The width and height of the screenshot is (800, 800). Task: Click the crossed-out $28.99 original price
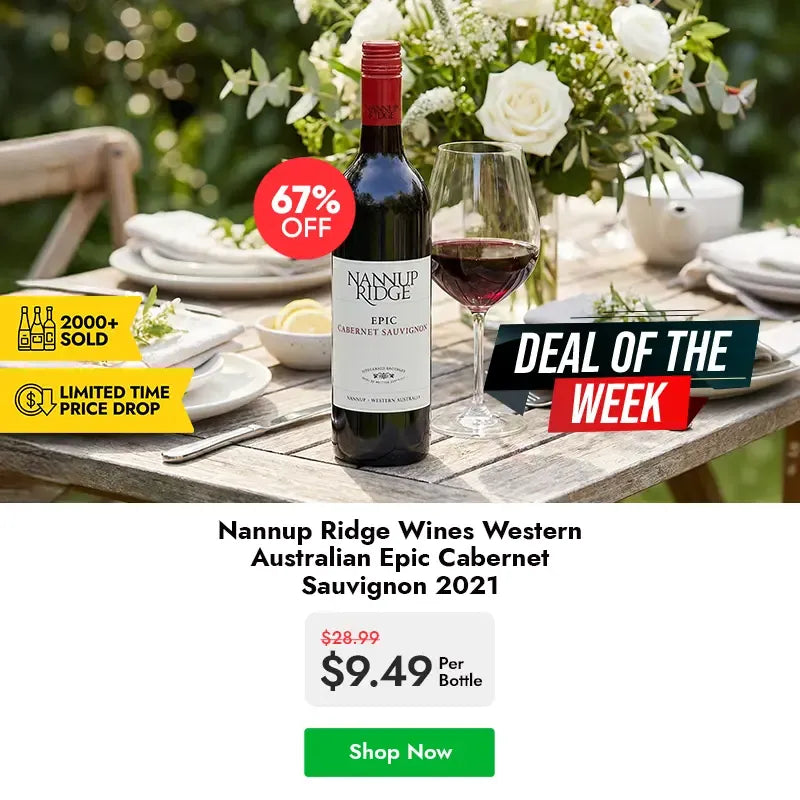[x=350, y=637]
